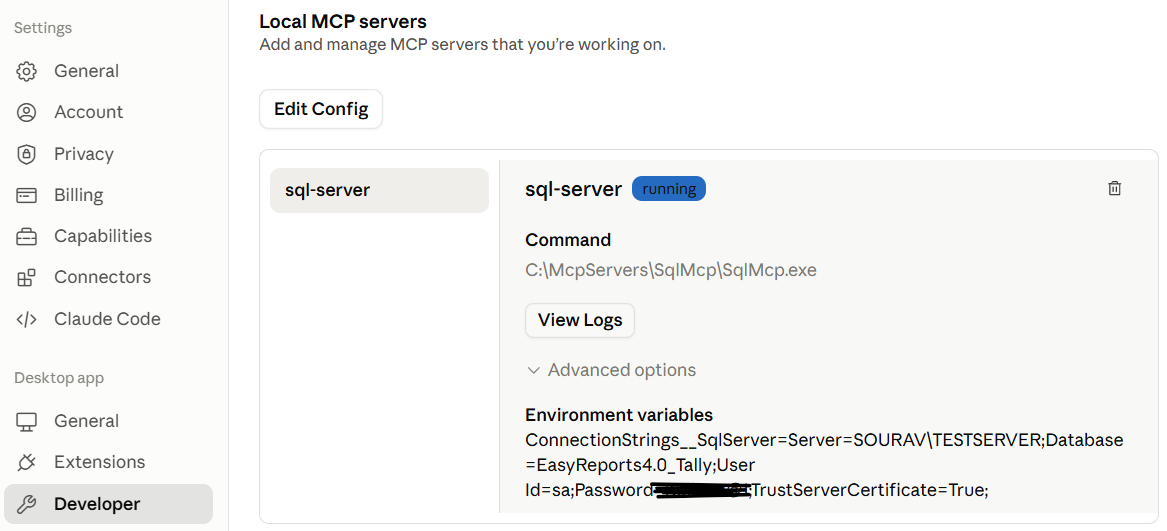Viewport: 1167px width, 531px height.
Task: Click the SqlMcp.exe command path
Action: tap(671, 270)
